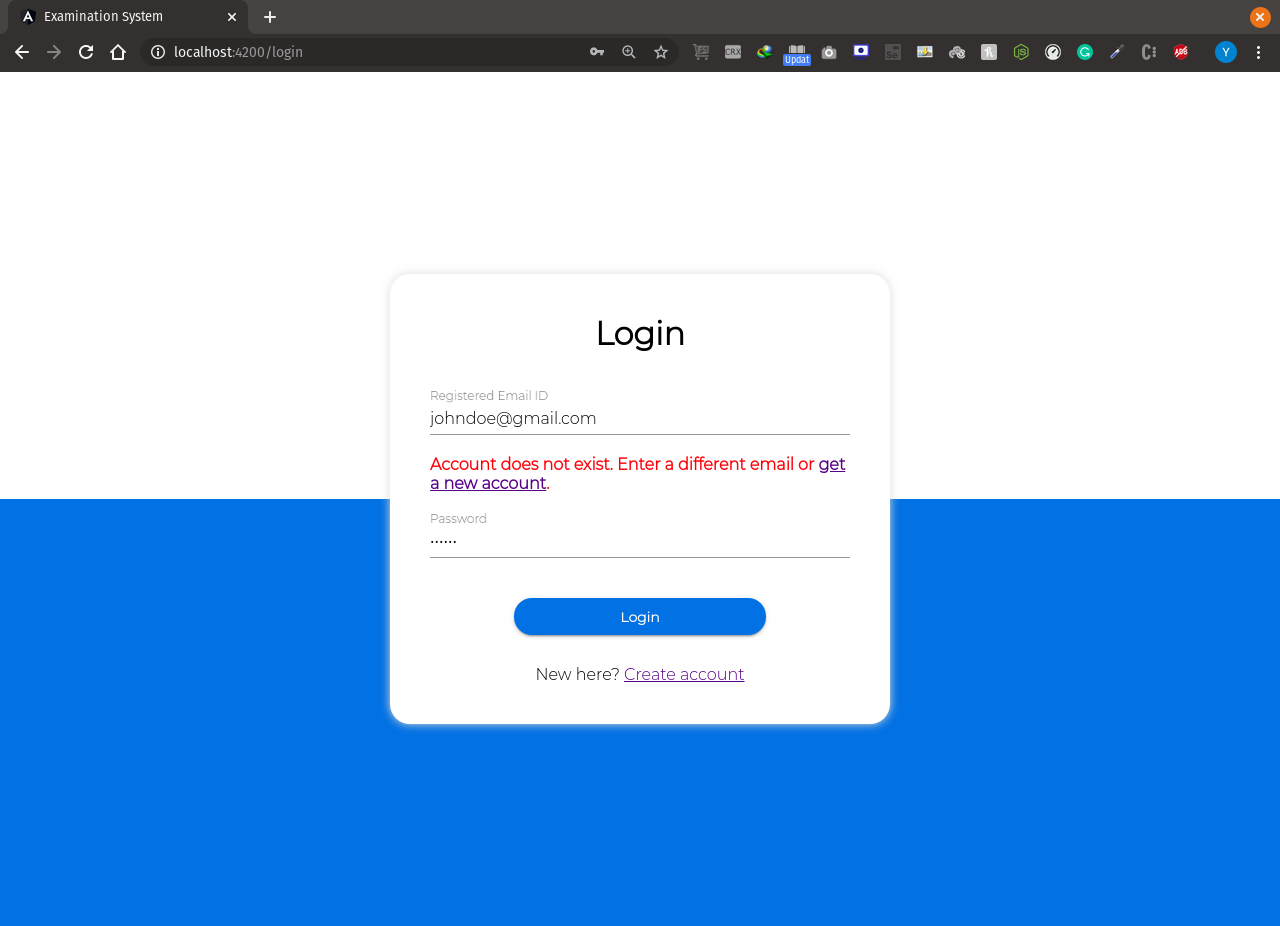The height and width of the screenshot is (926, 1280).
Task: Follow the 'get a new account' link
Action: [638, 474]
